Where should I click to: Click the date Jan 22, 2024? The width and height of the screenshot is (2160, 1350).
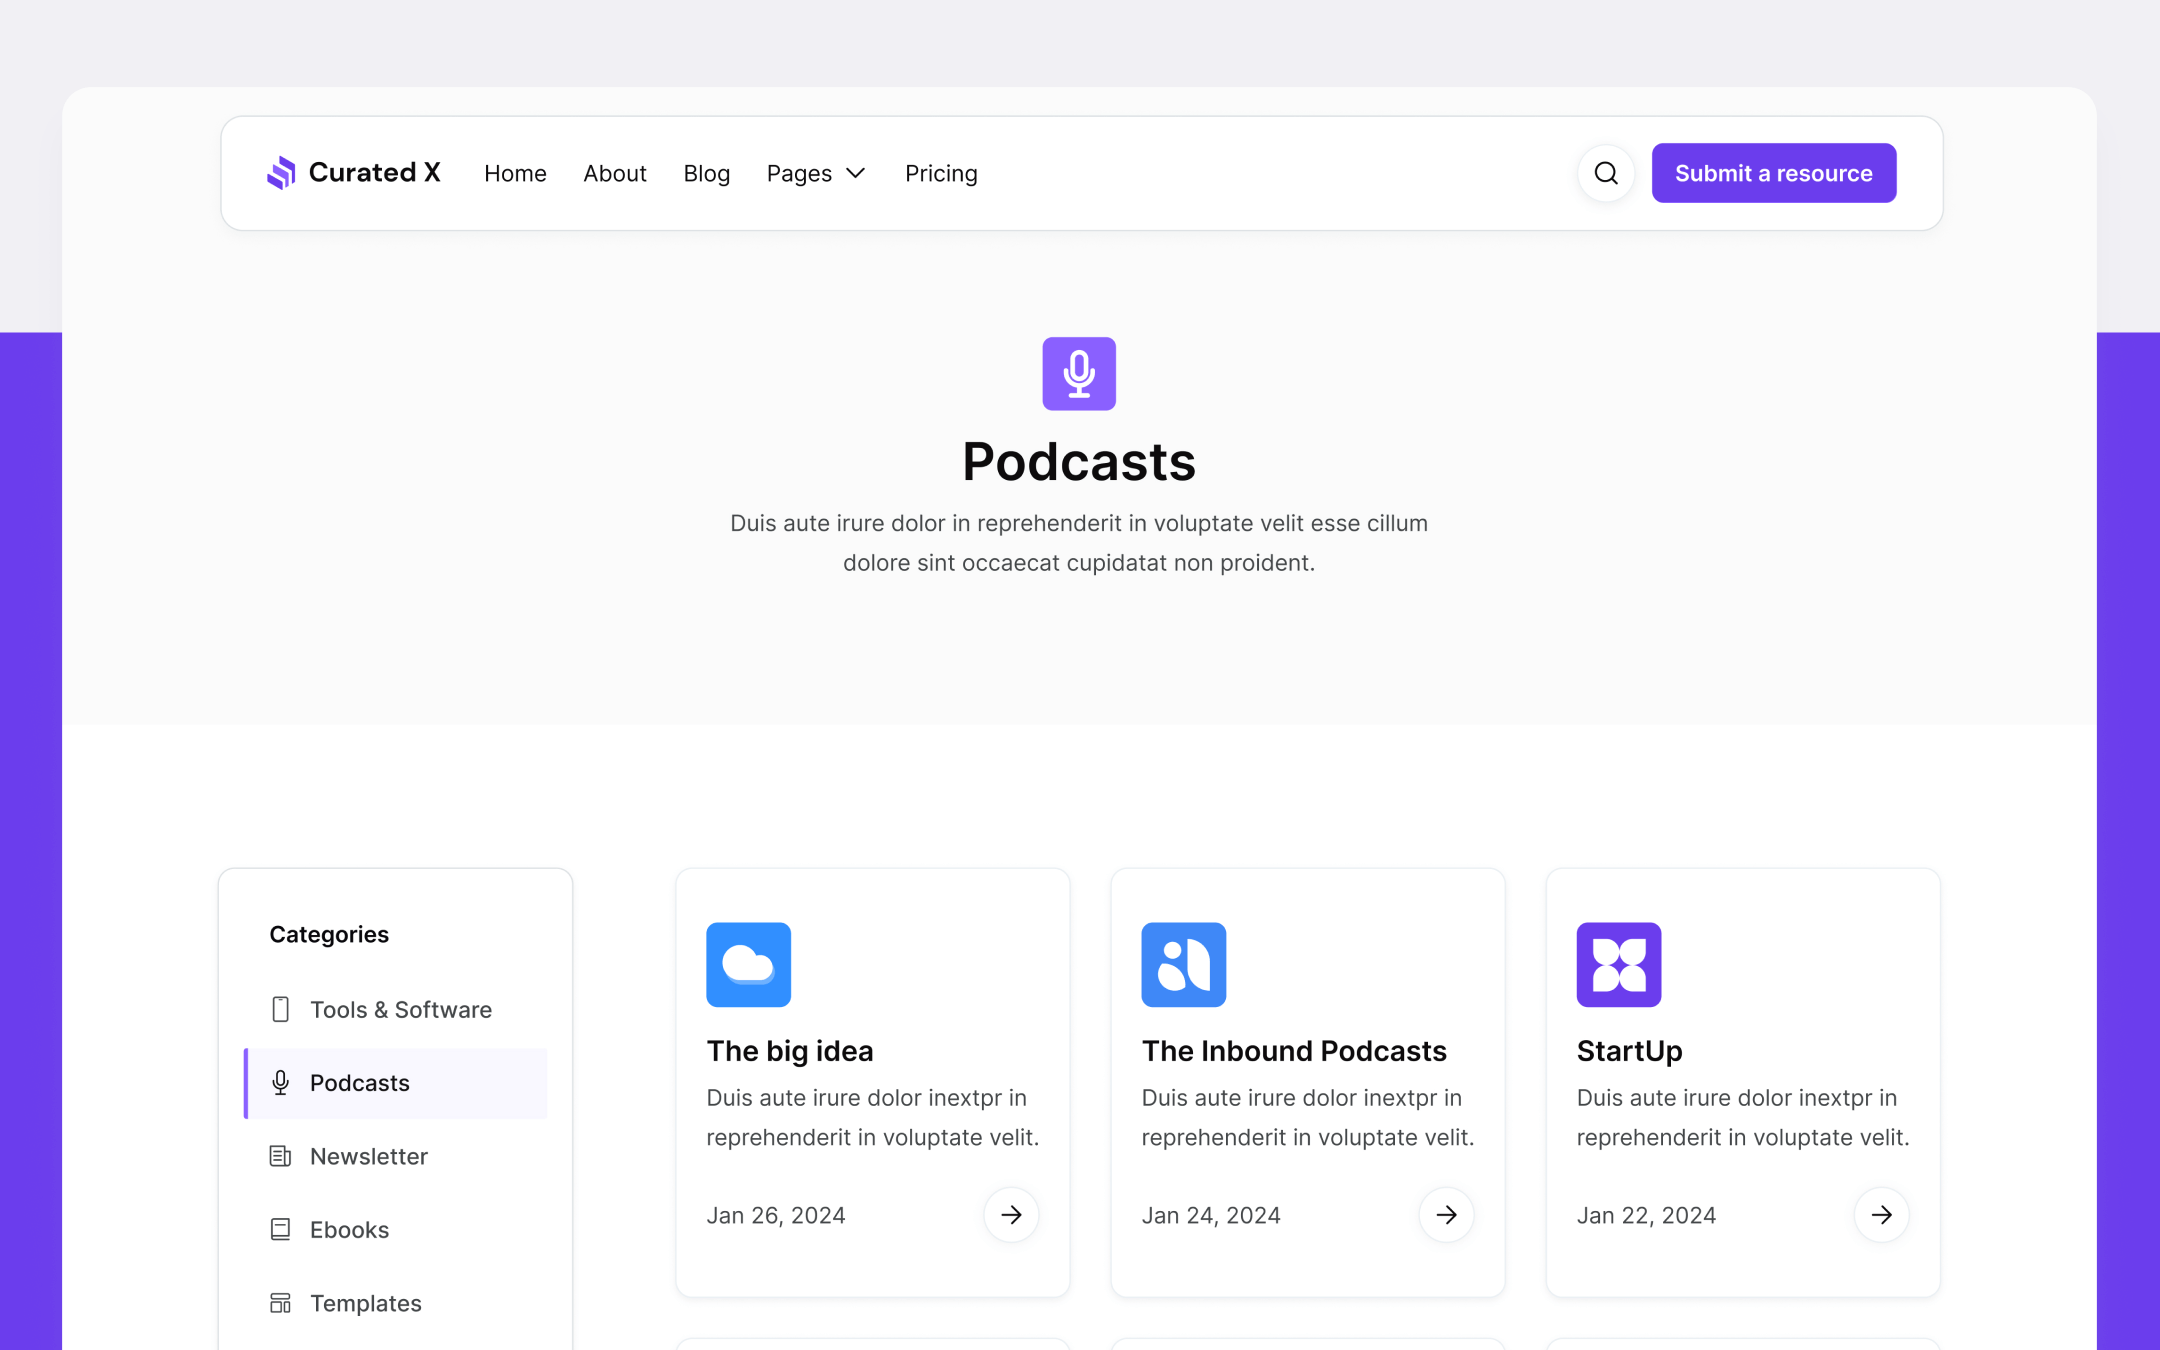(x=1646, y=1215)
